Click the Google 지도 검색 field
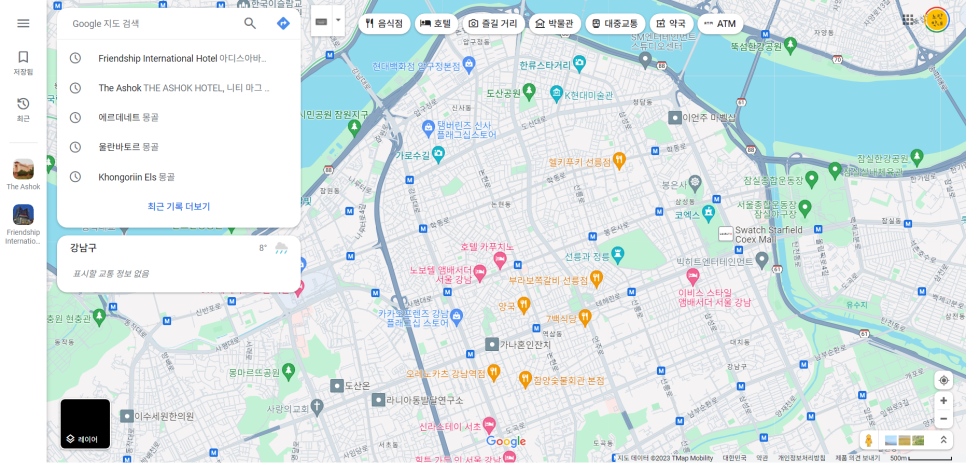Image resolution: width=966 pixels, height=463 pixels. [x=154, y=23]
